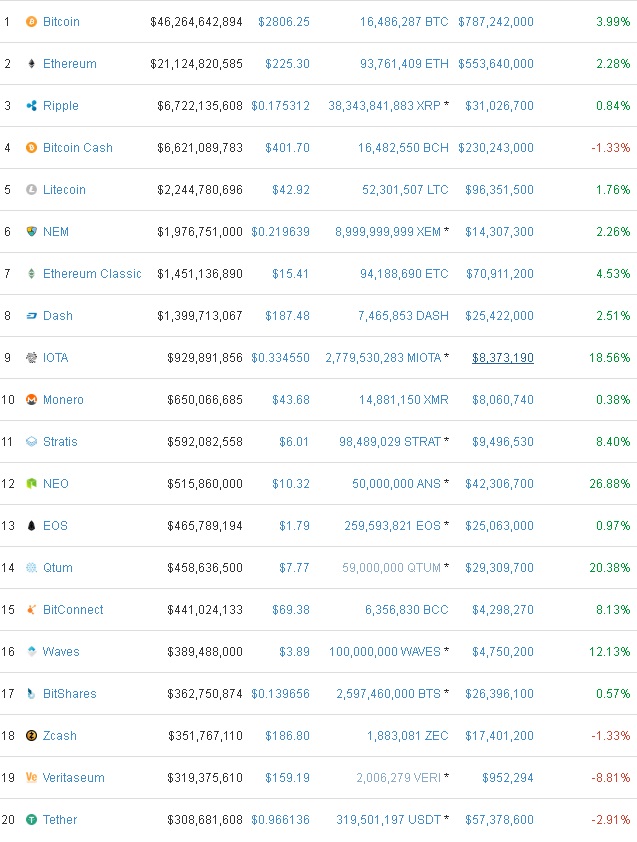
Task: Click IOTA volume $8,373,190 link
Action: click(503, 358)
